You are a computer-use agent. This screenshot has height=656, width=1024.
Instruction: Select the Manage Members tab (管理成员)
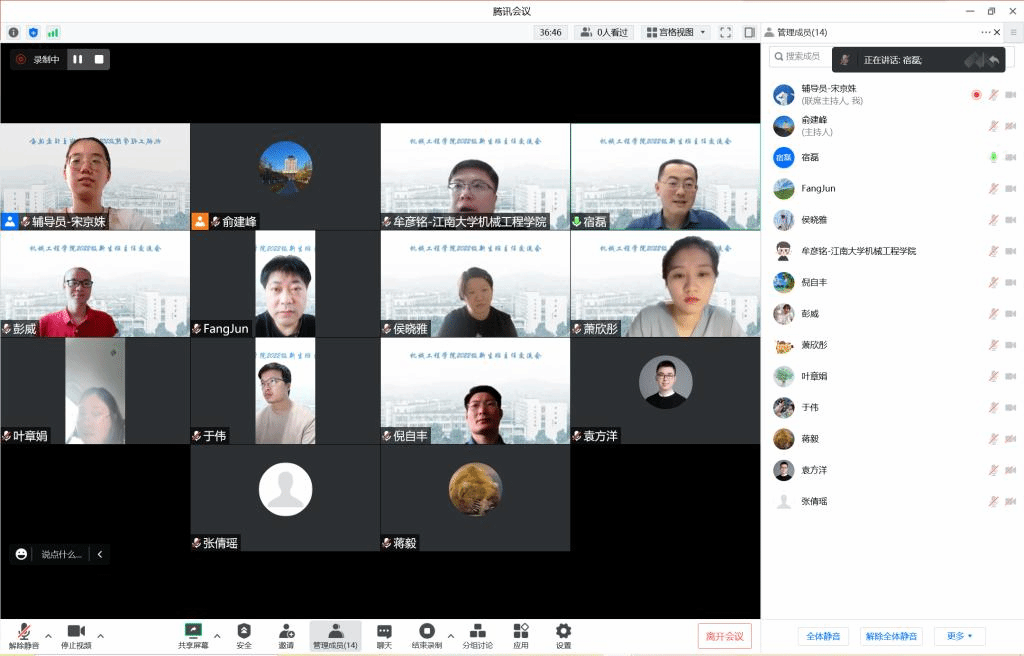[x=335, y=635]
